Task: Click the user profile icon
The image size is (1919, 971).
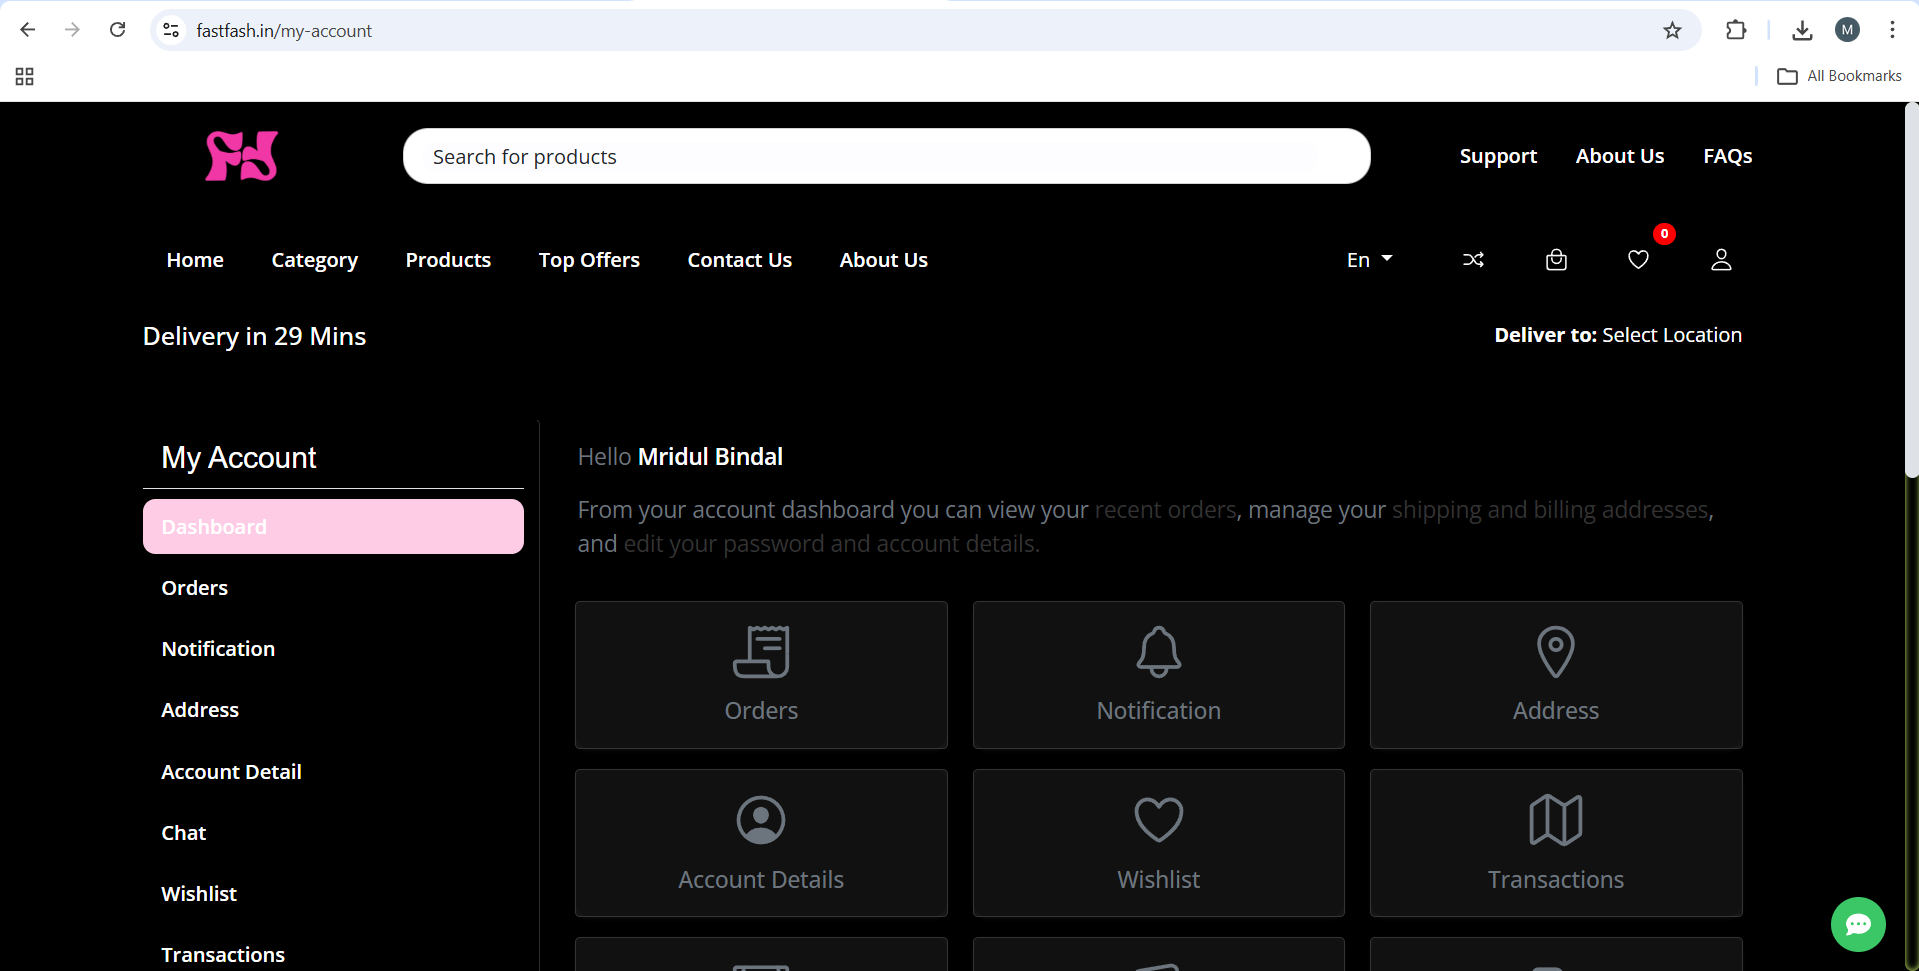Action: coord(1721,260)
